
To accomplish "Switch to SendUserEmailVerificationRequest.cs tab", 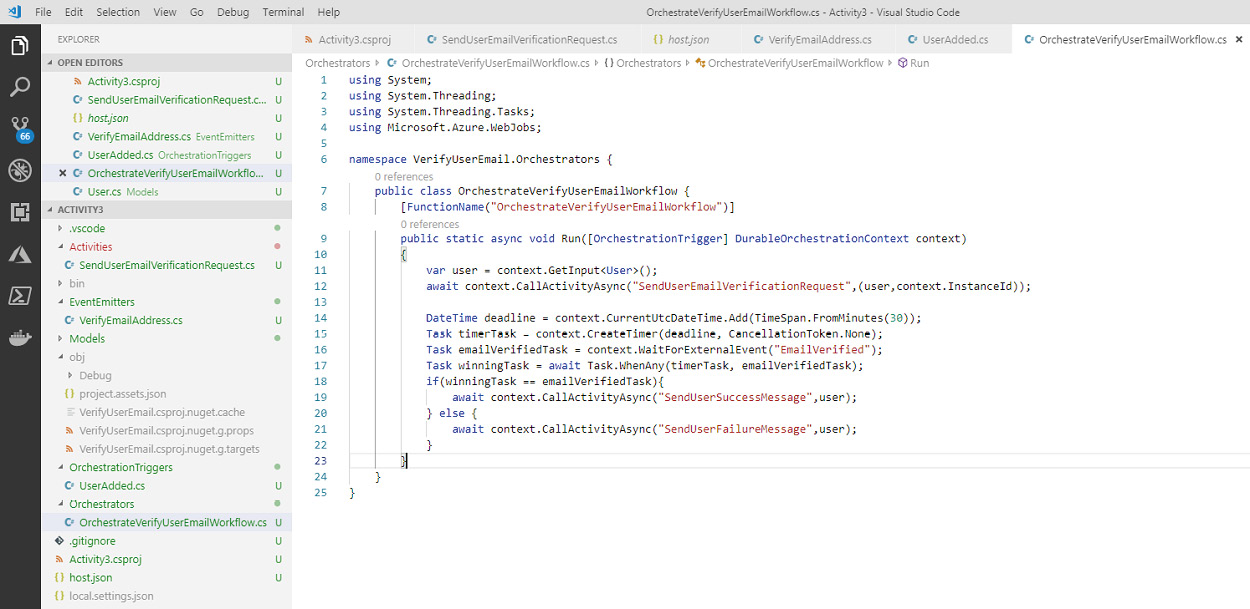I will point(525,40).
